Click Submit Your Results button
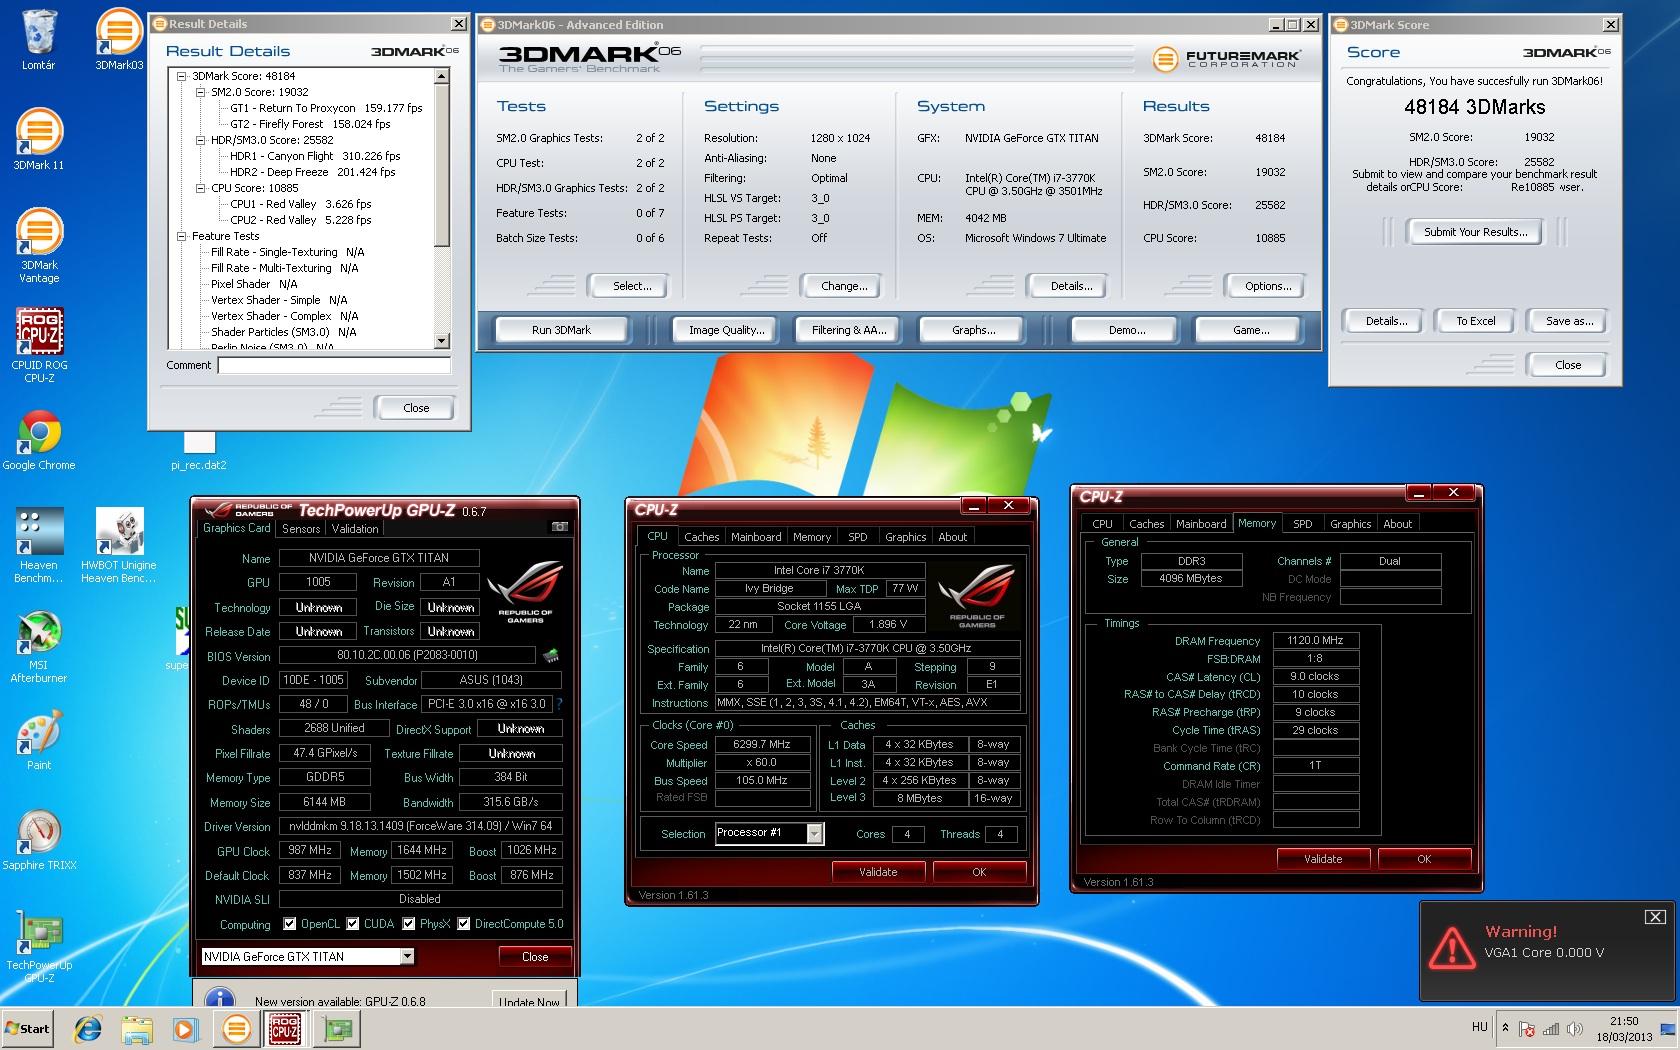1680x1050 pixels. [x=1475, y=232]
